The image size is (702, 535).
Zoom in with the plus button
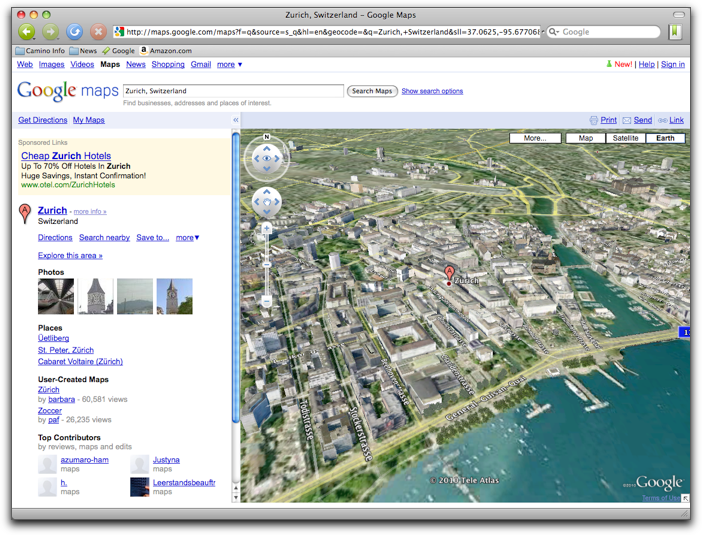pos(267,229)
